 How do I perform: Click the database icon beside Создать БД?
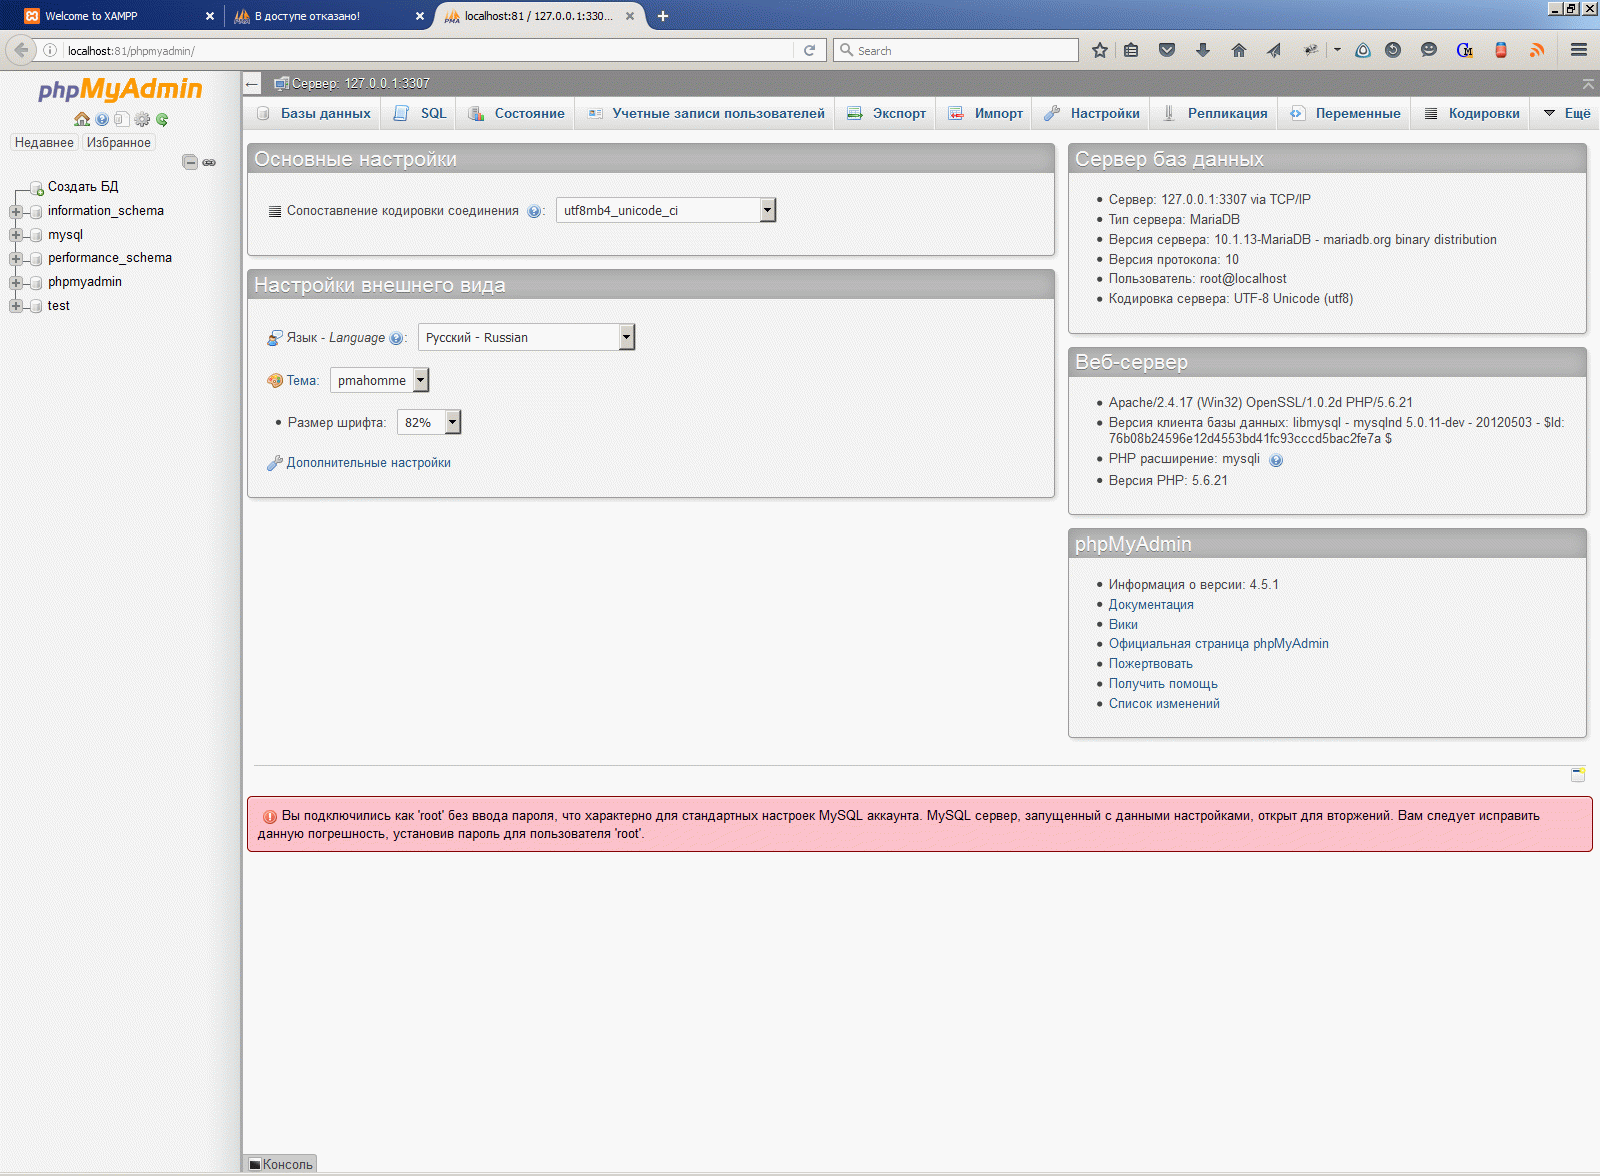pyautogui.click(x=36, y=187)
